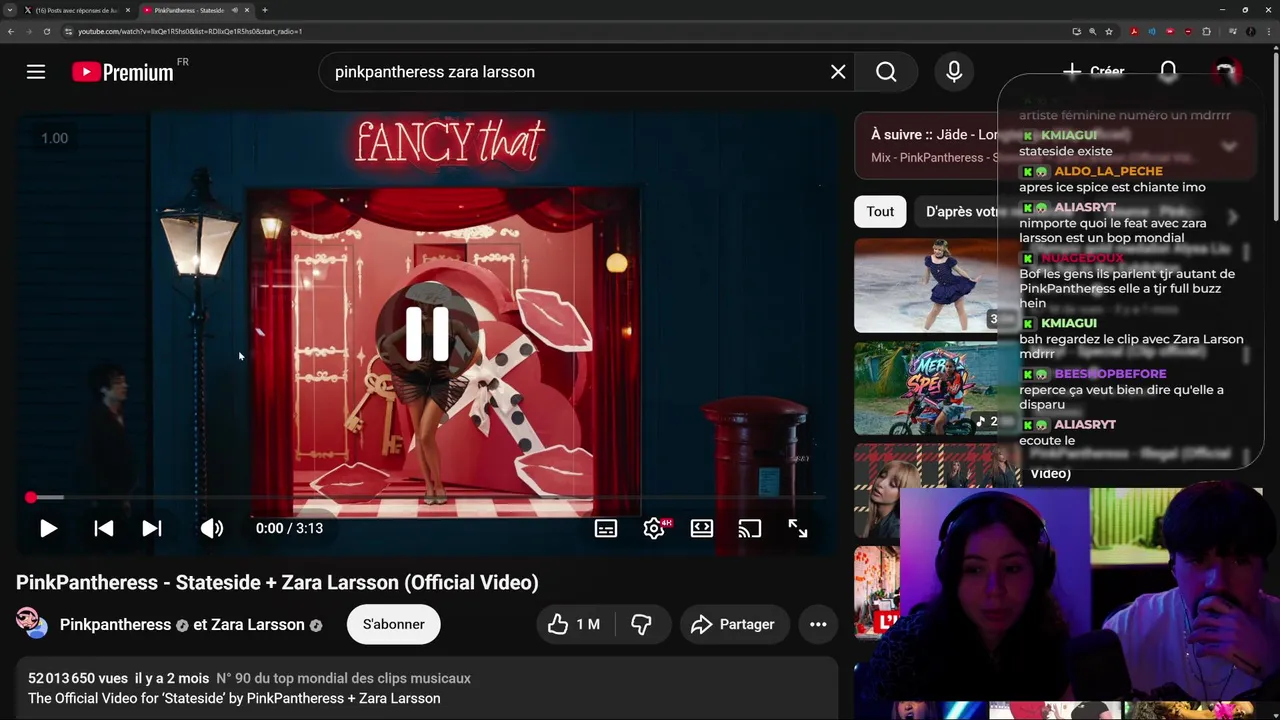Open the Créer button
The image size is (1280, 720).
tap(1093, 72)
